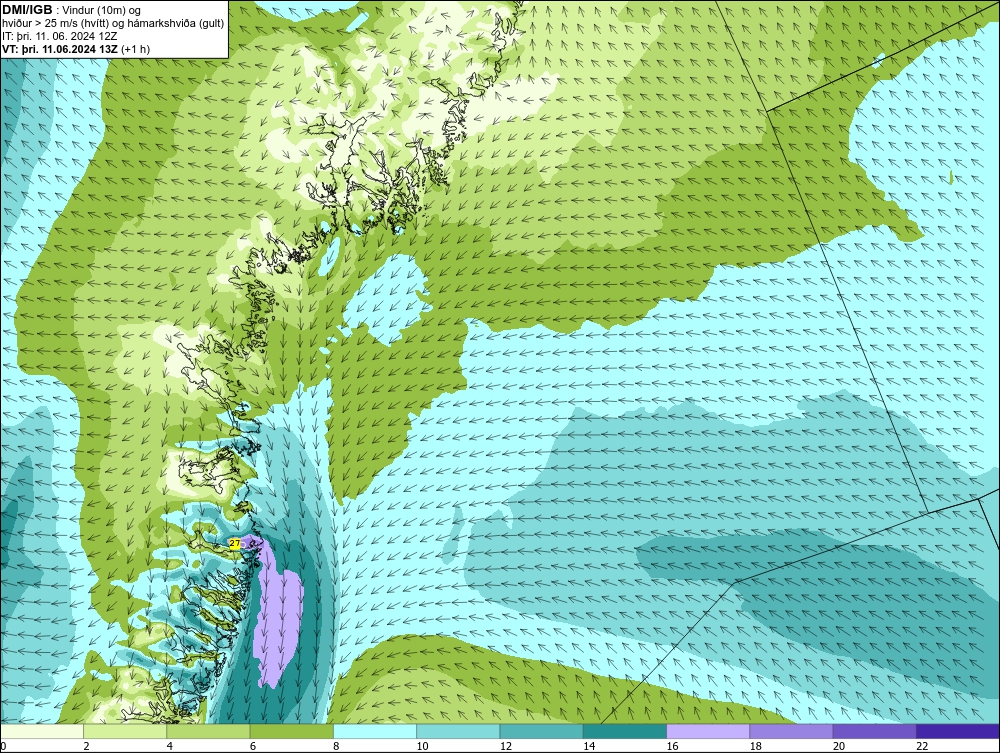Select the 12–14 m/s medium teal legend swatch

[x=541, y=731]
